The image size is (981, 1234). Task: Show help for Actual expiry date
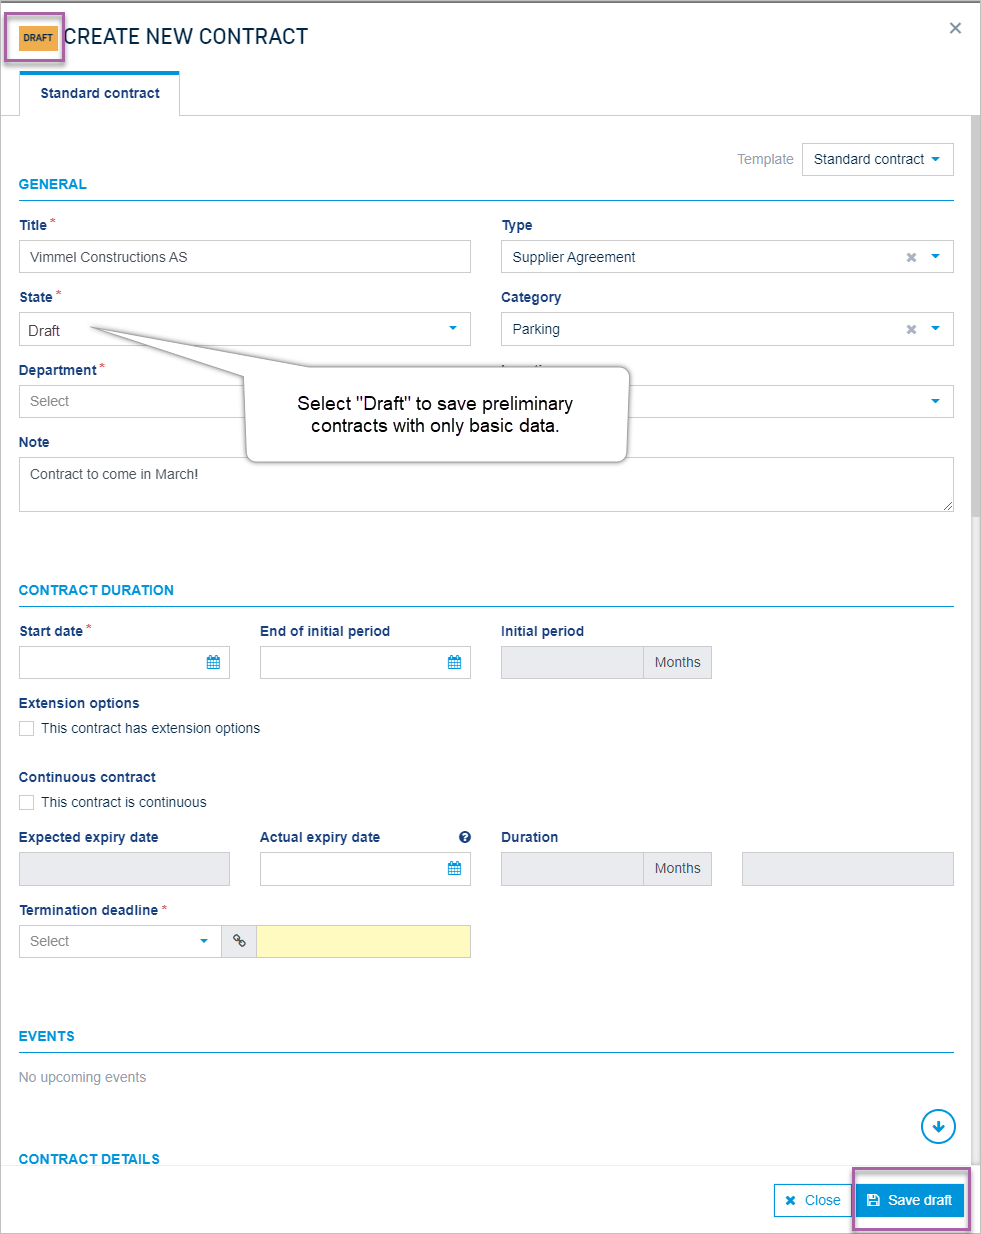[x=465, y=837]
